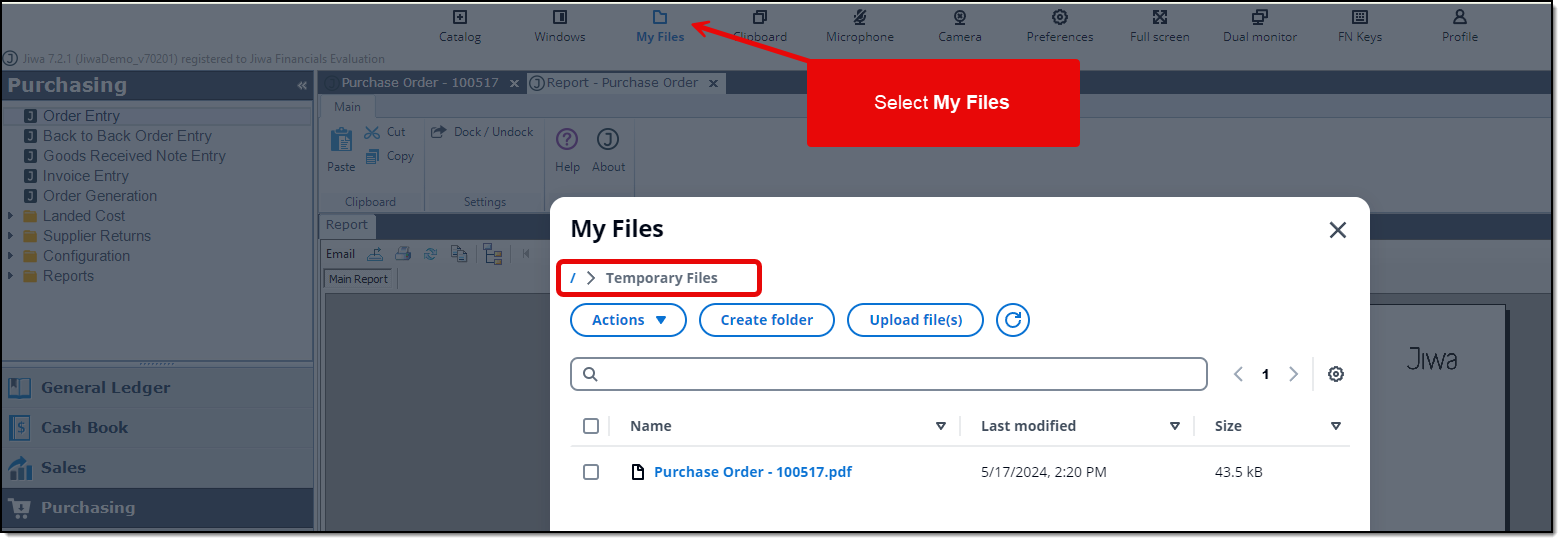Sort by the Name column arrow
The image size is (1562, 542).
tap(940, 426)
